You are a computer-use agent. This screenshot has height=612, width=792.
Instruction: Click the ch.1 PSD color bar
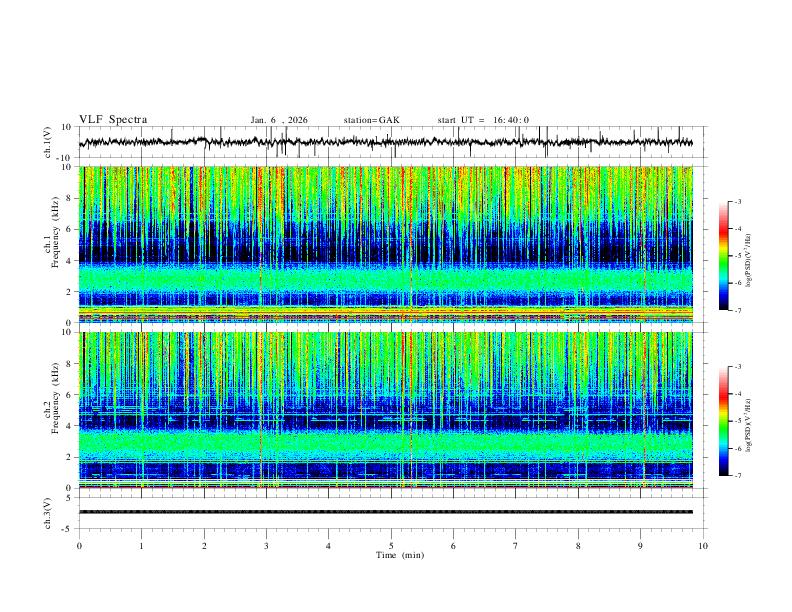[723, 256]
